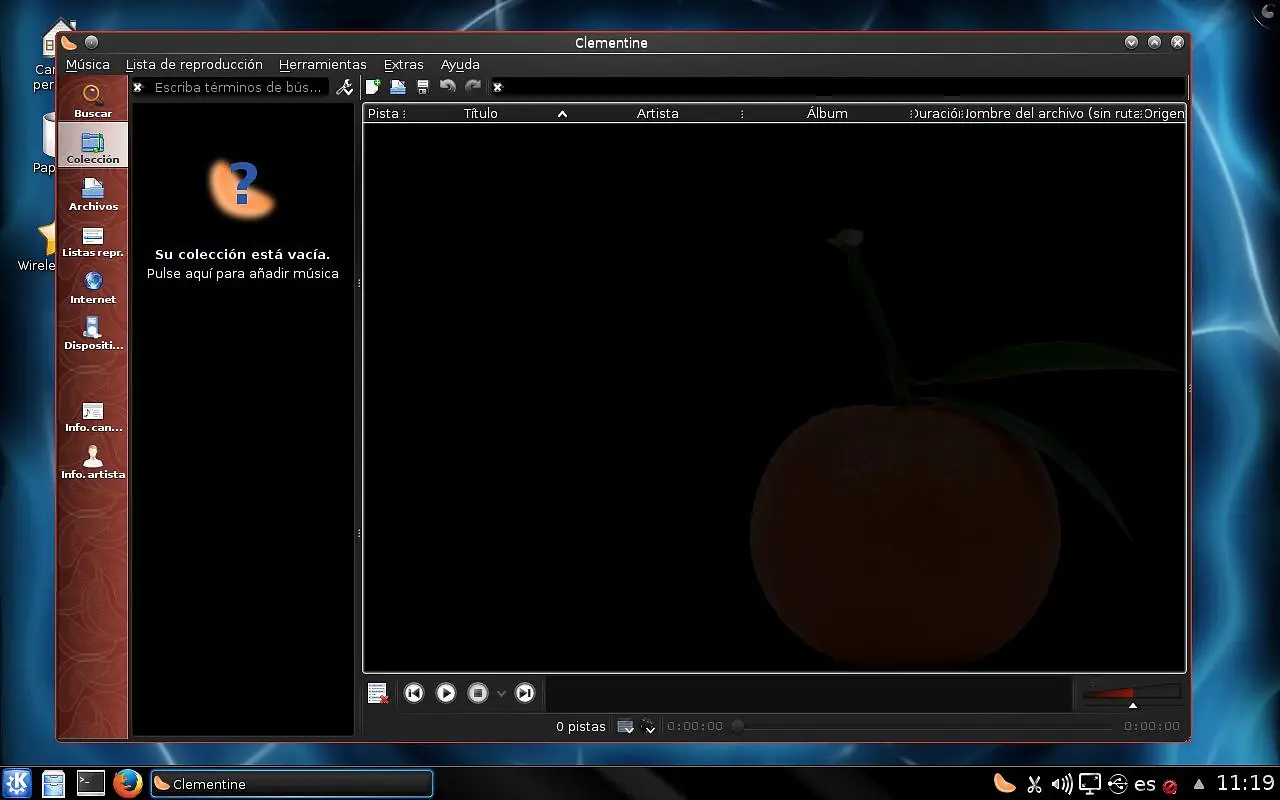The image size is (1280, 800).
Task: Open the volume tray icon
Action: point(1062,784)
